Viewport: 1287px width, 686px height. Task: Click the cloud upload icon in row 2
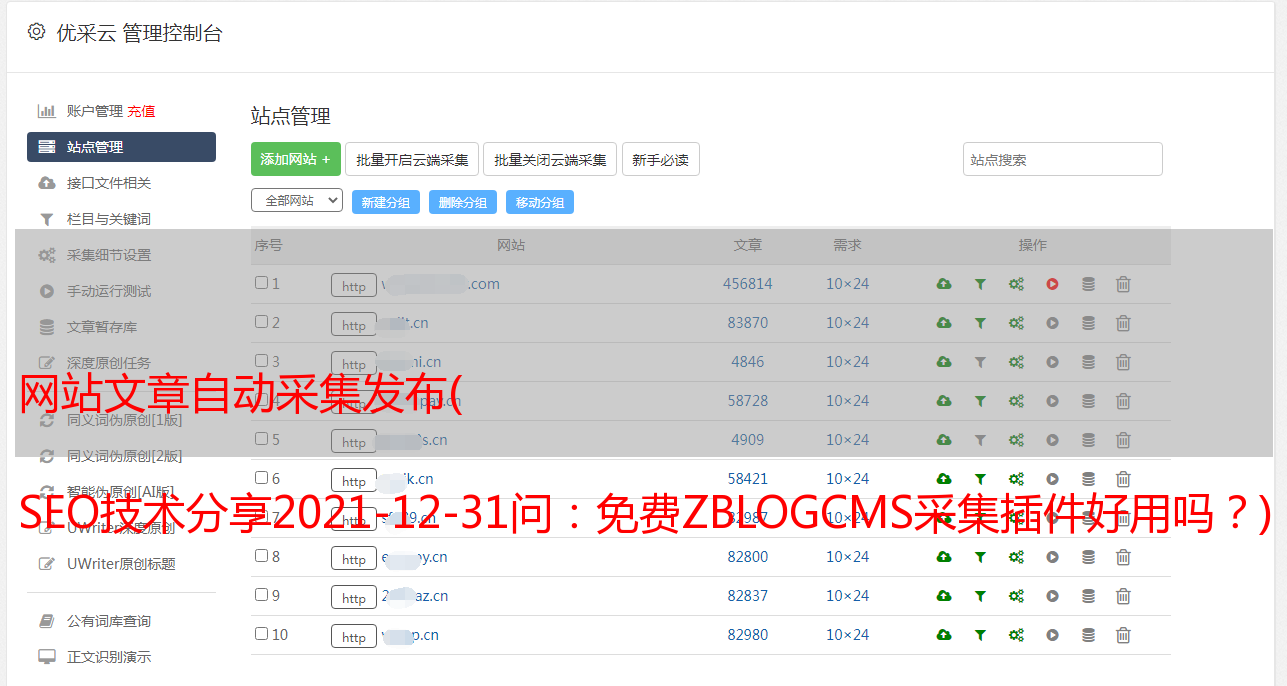click(944, 323)
